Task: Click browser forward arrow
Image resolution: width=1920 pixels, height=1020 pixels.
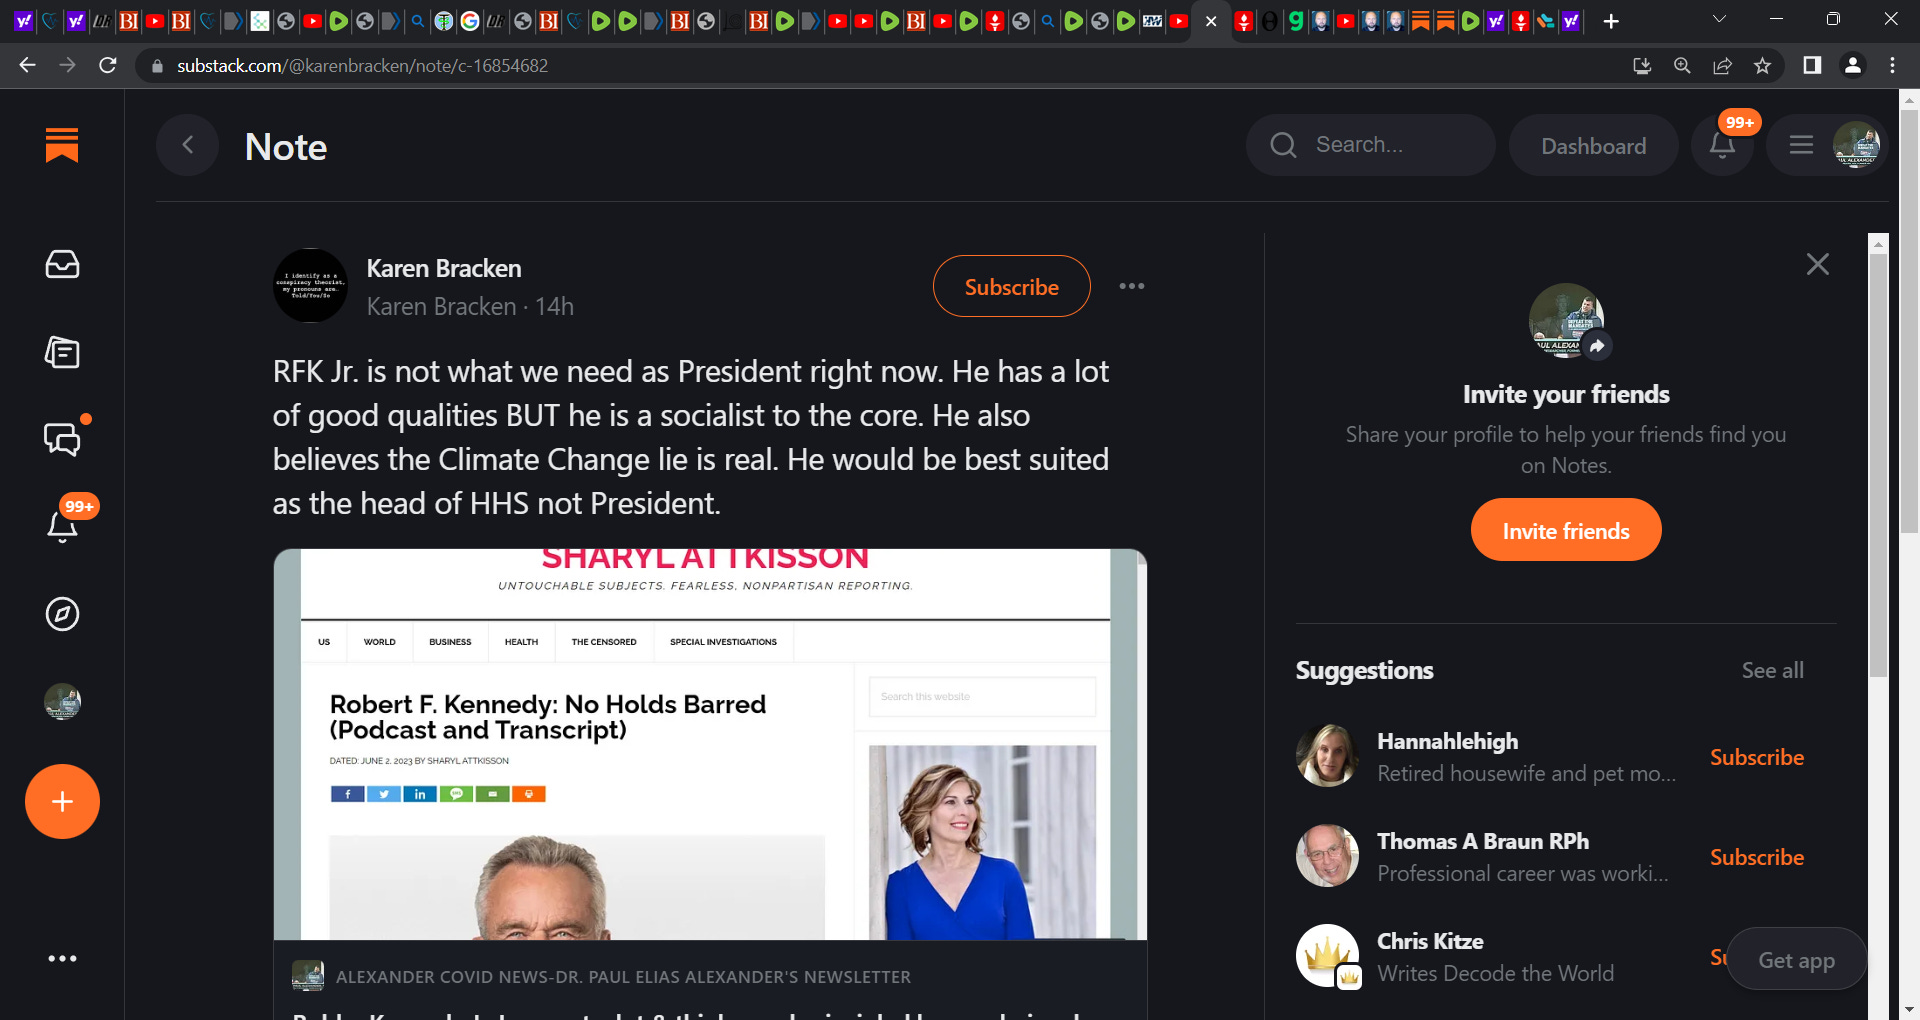Action: pyautogui.click(x=67, y=65)
